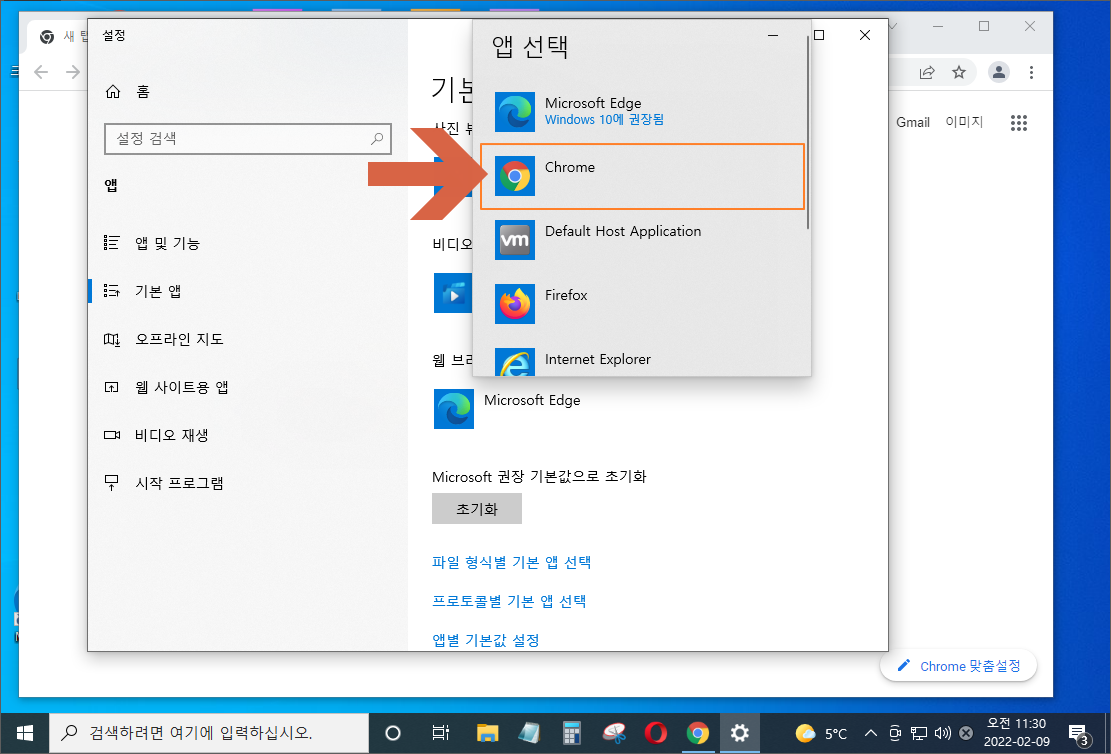Open the 이미지 link in Chrome
Screen dimensions: 1111x754
coord(964,122)
